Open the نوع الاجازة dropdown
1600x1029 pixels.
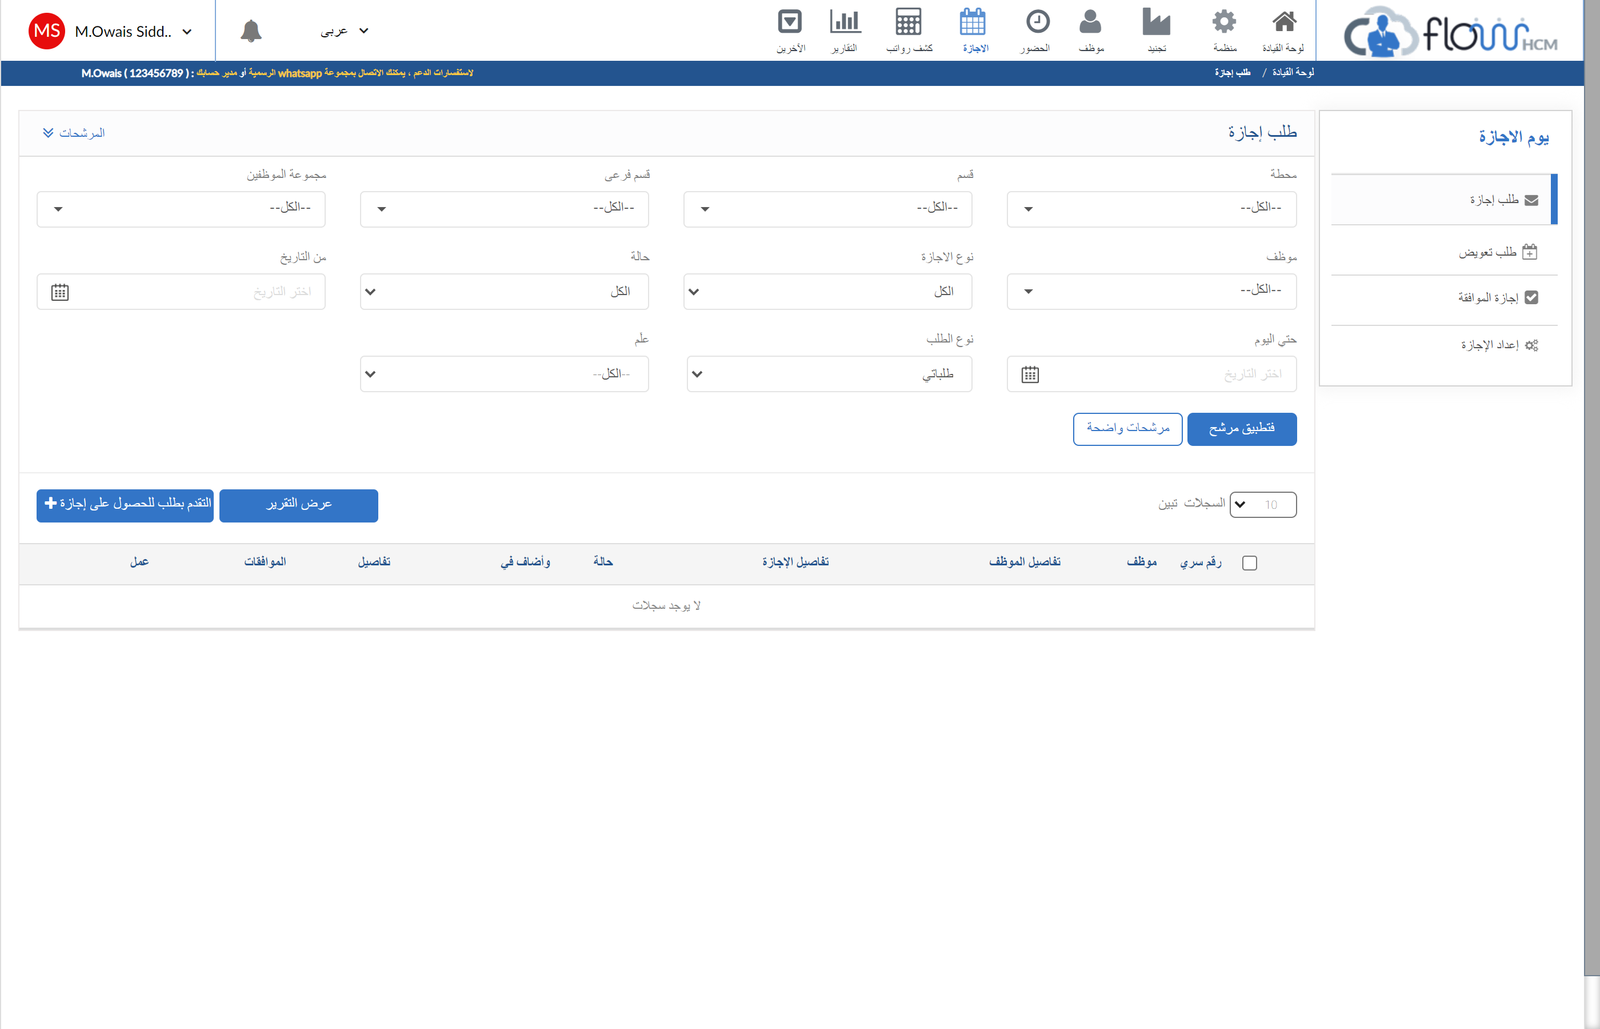[x=827, y=292]
